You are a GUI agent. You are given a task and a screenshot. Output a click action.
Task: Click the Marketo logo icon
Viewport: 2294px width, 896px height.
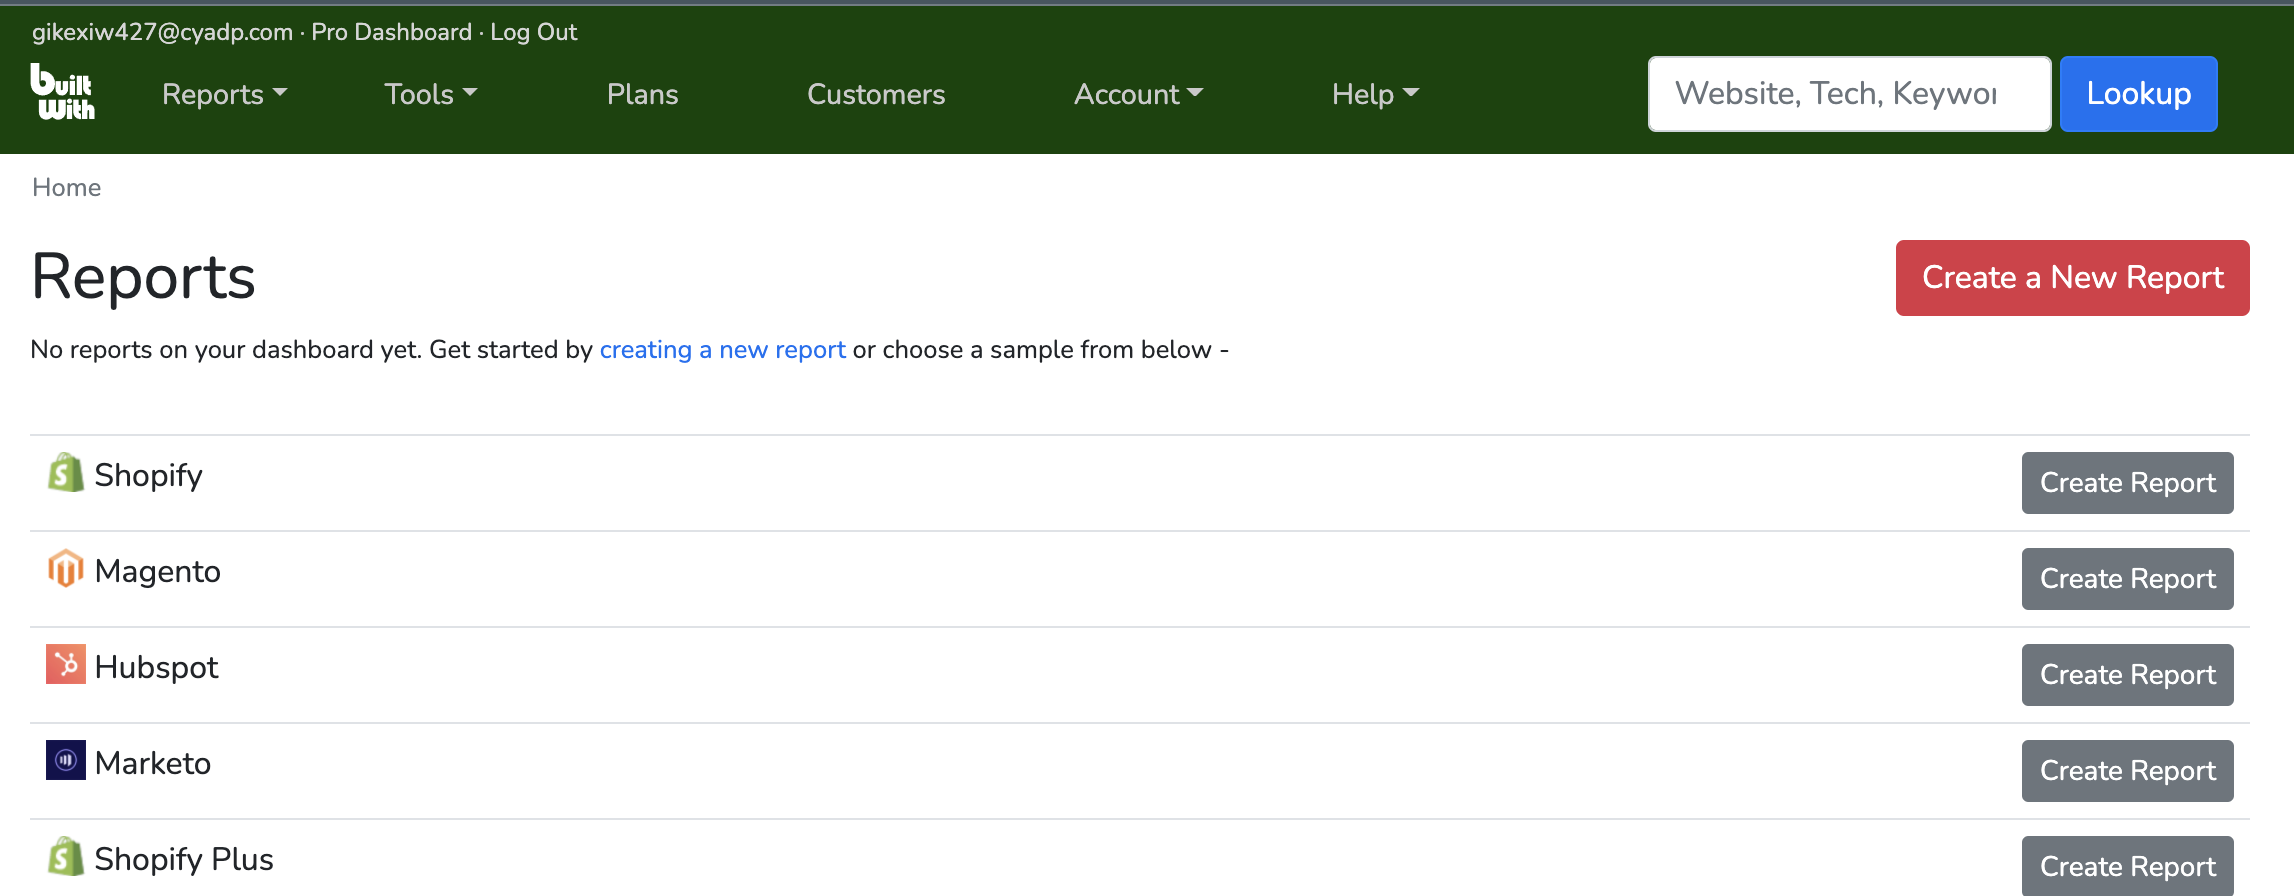point(66,761)
